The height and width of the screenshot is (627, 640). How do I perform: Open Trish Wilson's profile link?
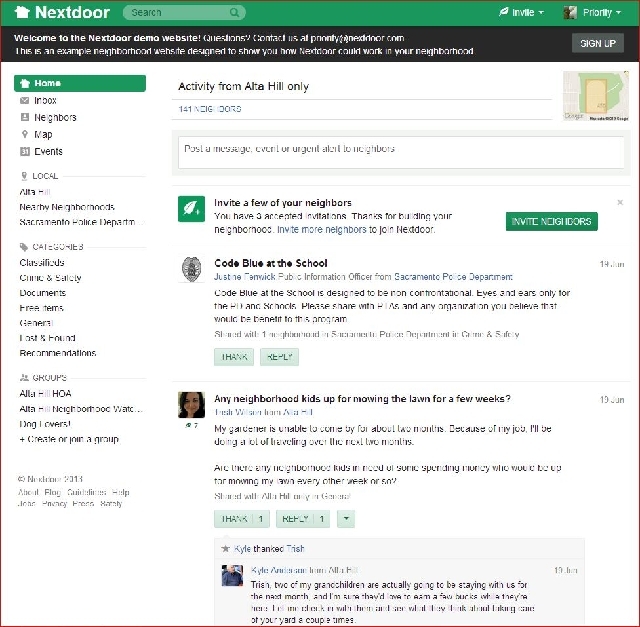point(238,412)
